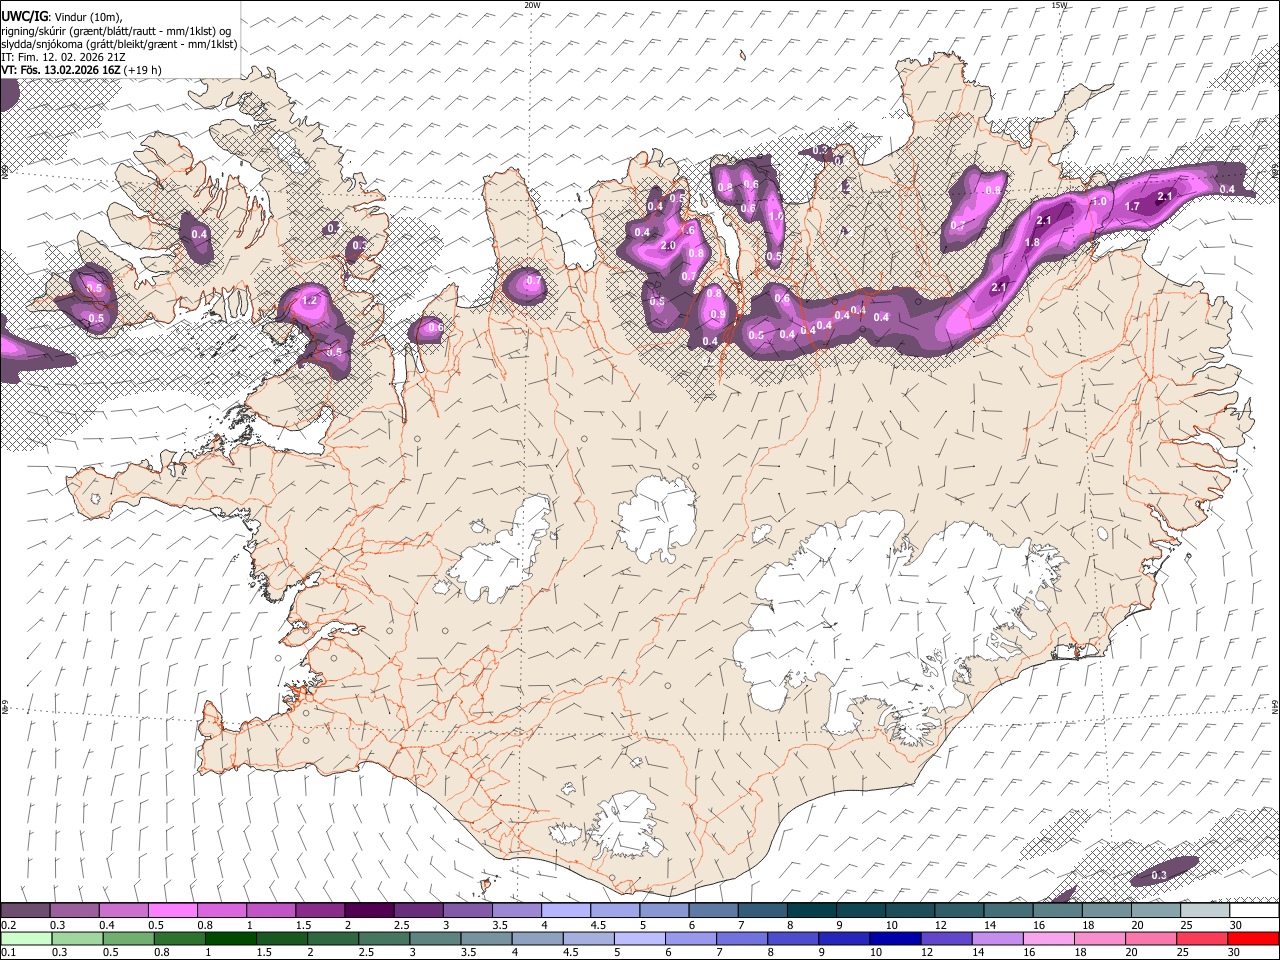
Task: Click the light pink swatch at 16 in the lower scale
Action: pyautogui.click(x=1047, y=938)
